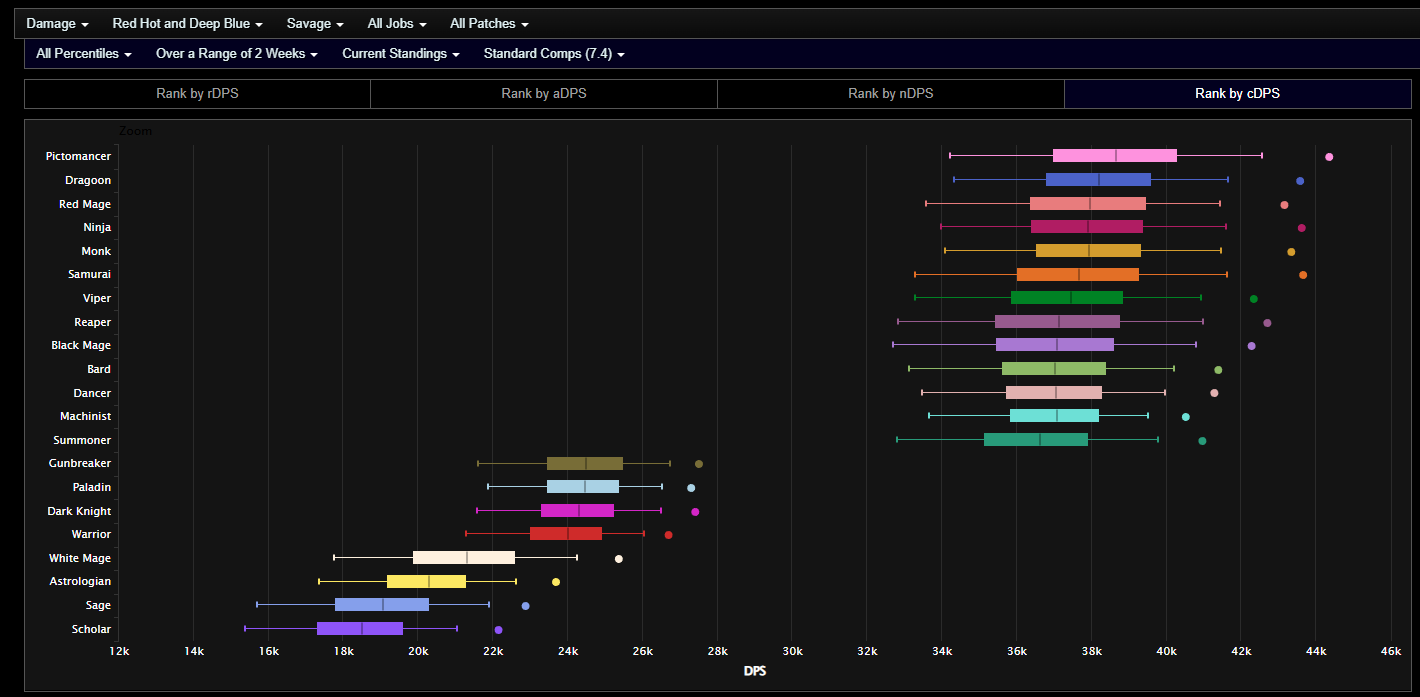The height and width of the screenshot is (697, 1420).
Task: Click the Samurai max outlier dot
Action: 1303,275
